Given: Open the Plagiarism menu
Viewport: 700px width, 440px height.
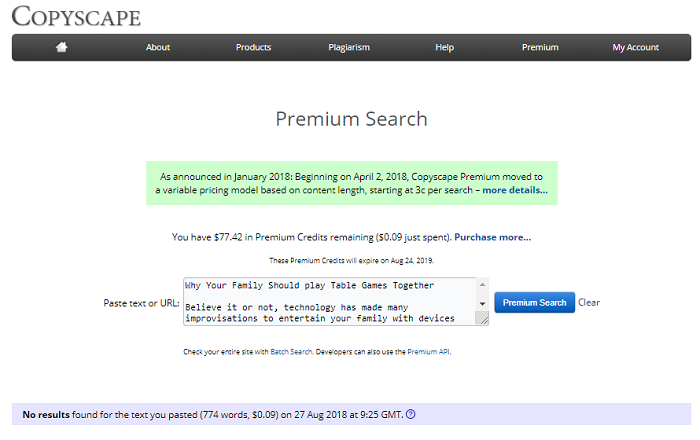Looking at the screenshot, I should click(349, 47).
